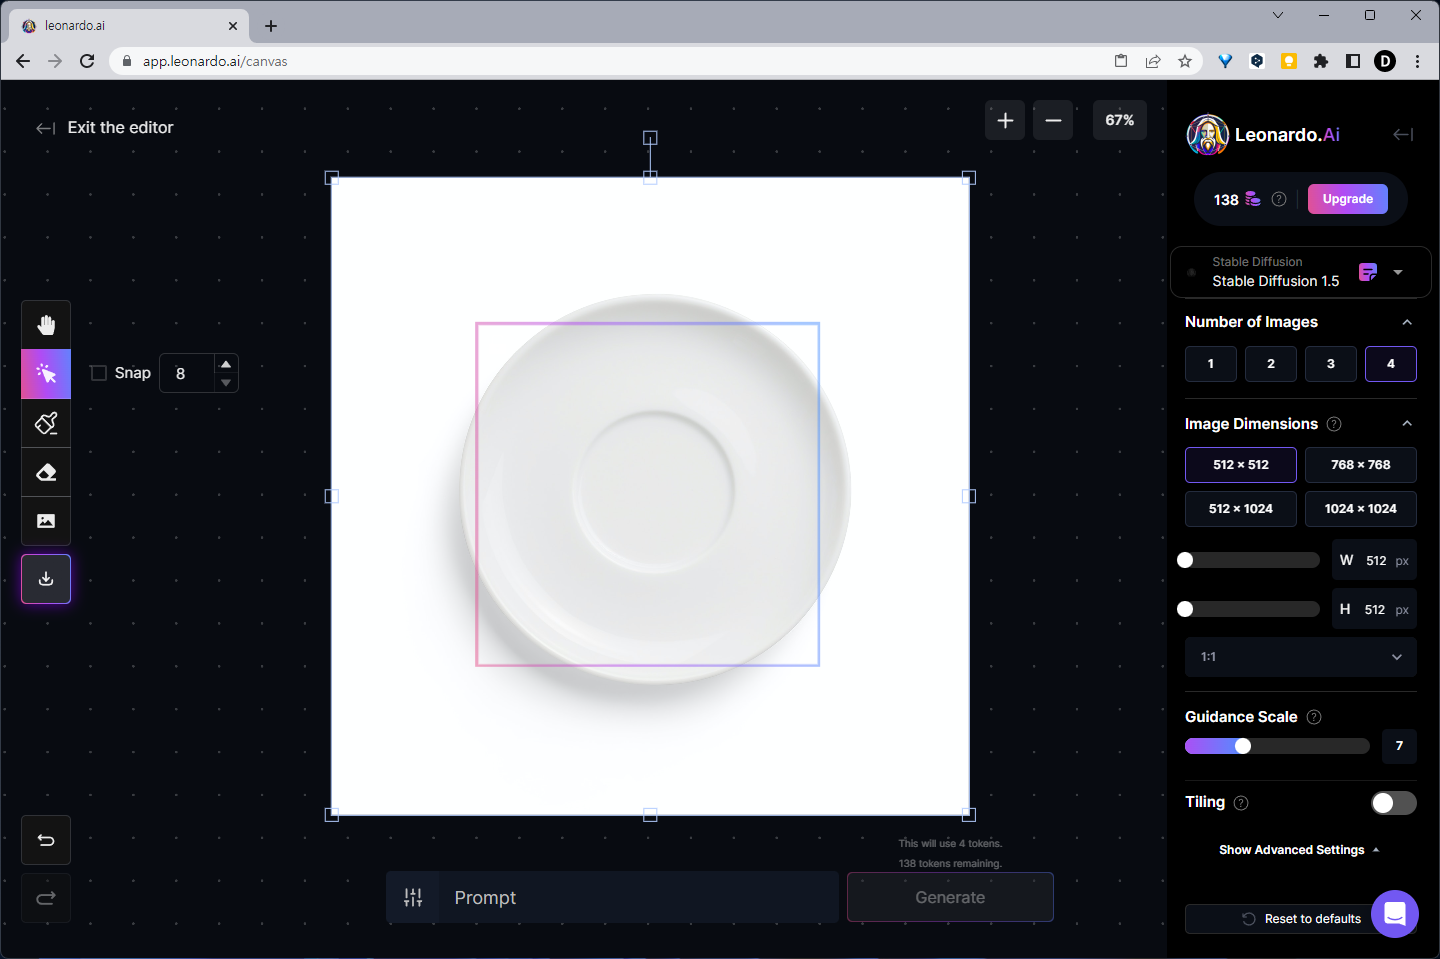Image resolution: width=1440 pixels, height=959 pixels.
Task: Activate the Select pointer tool
Action: (46, 374)
